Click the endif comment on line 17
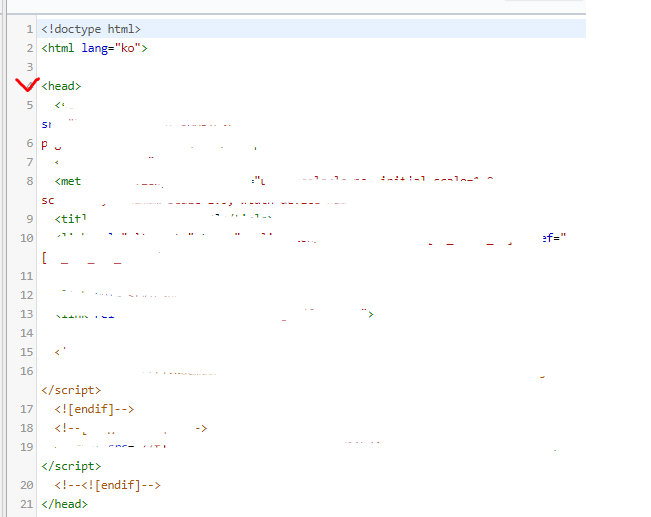Image resolution: width=651 pixels, height=517 pixels. coord(94,409)
